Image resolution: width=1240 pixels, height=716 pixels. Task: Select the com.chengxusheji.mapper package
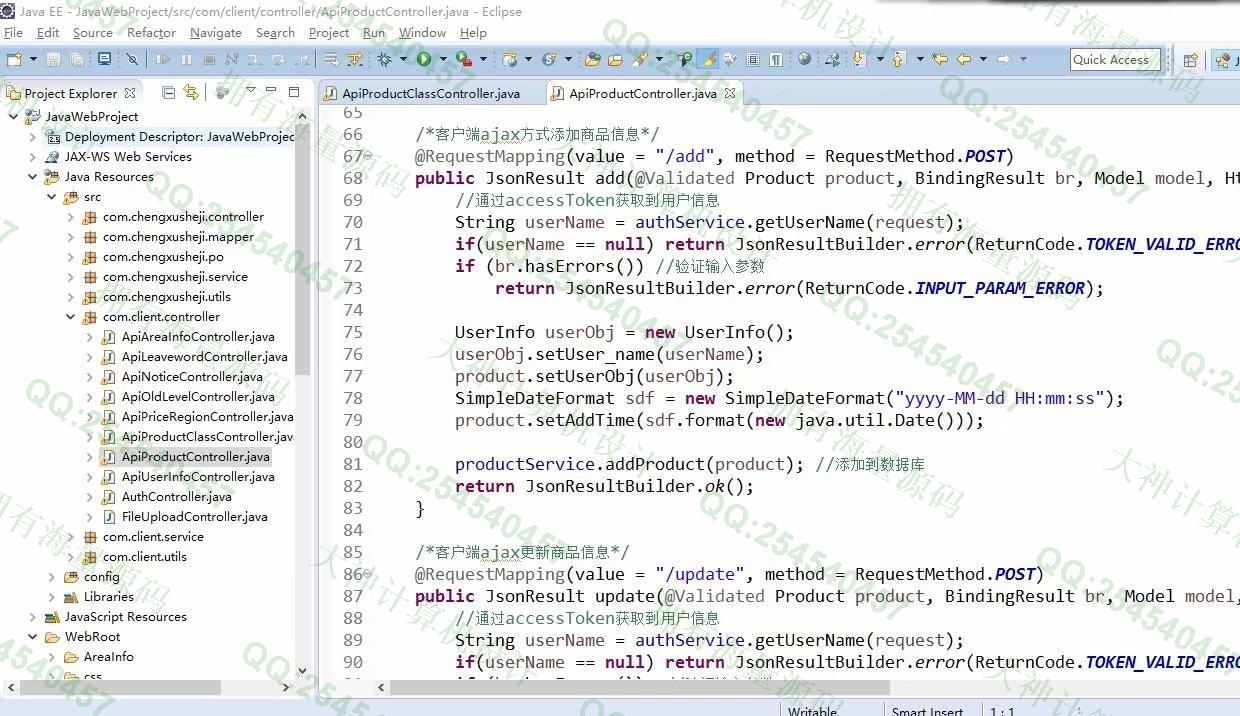tap(178, 236)
